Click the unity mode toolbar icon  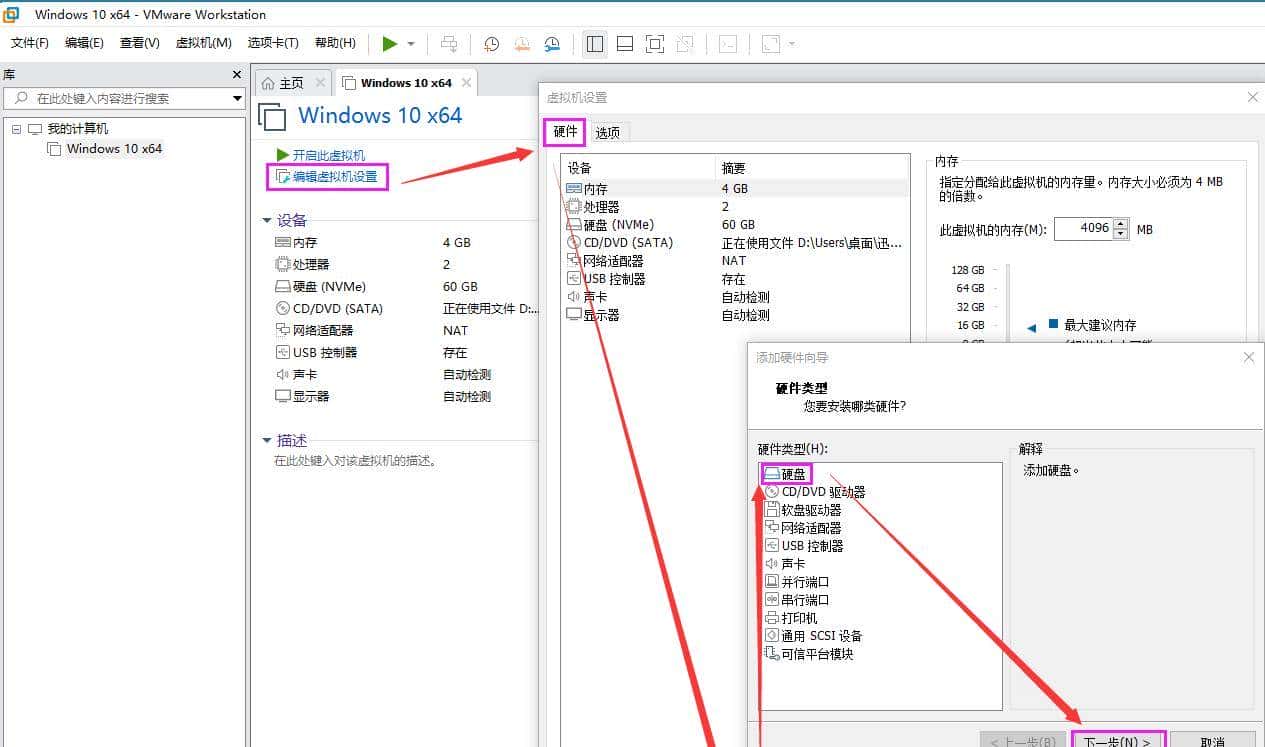click(x=684, y=44)
